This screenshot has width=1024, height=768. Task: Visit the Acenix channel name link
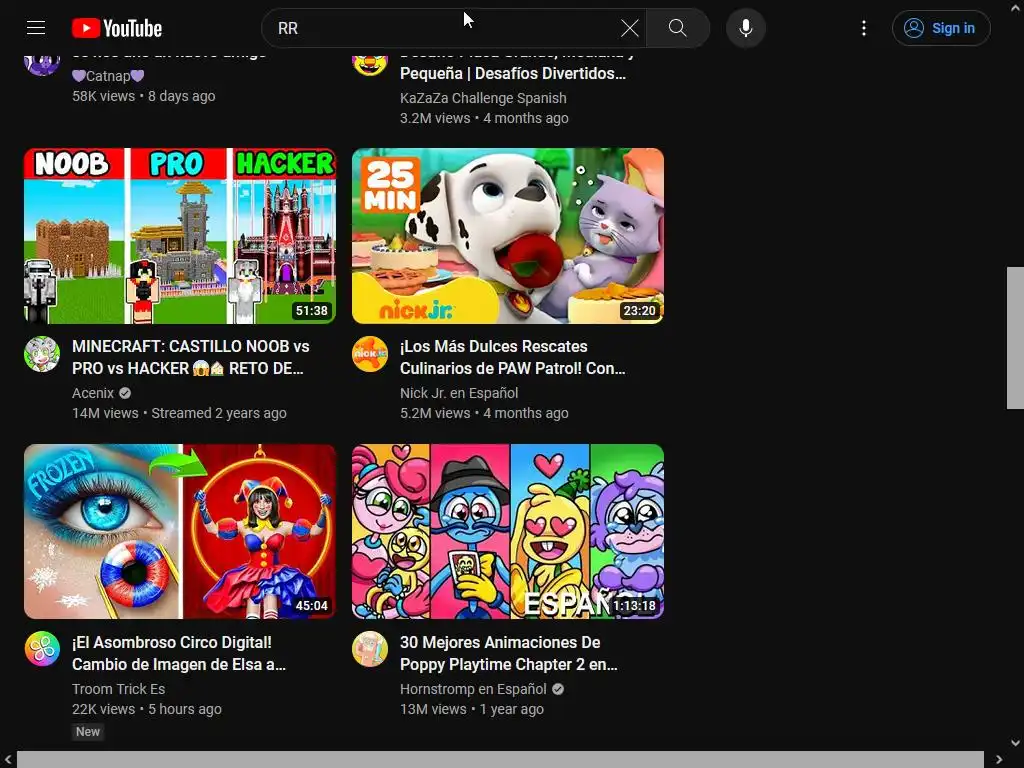coord(93,393)
